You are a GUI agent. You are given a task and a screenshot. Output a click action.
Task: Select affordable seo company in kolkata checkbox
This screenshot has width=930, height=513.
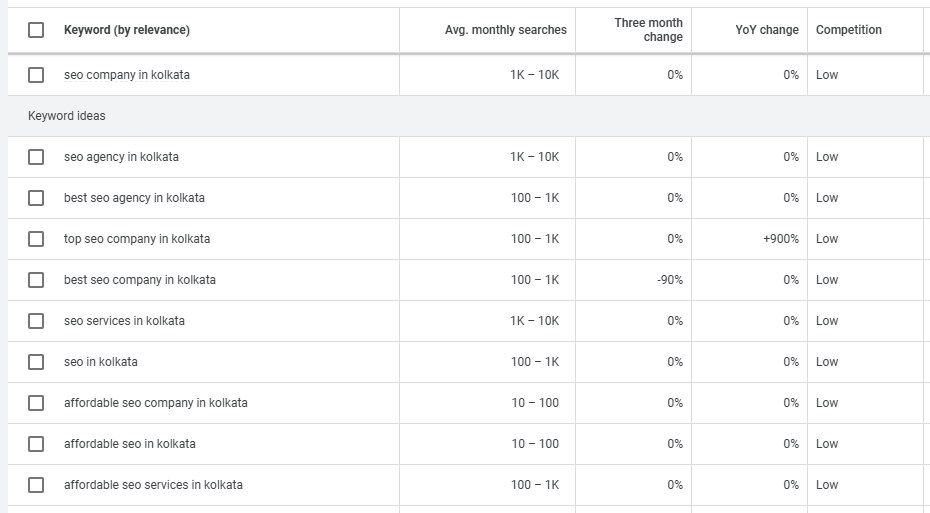(36, 403)
